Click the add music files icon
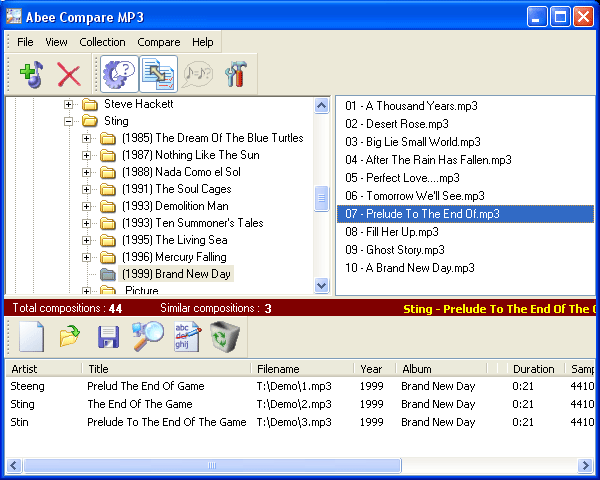 click(x=32, y=74)
